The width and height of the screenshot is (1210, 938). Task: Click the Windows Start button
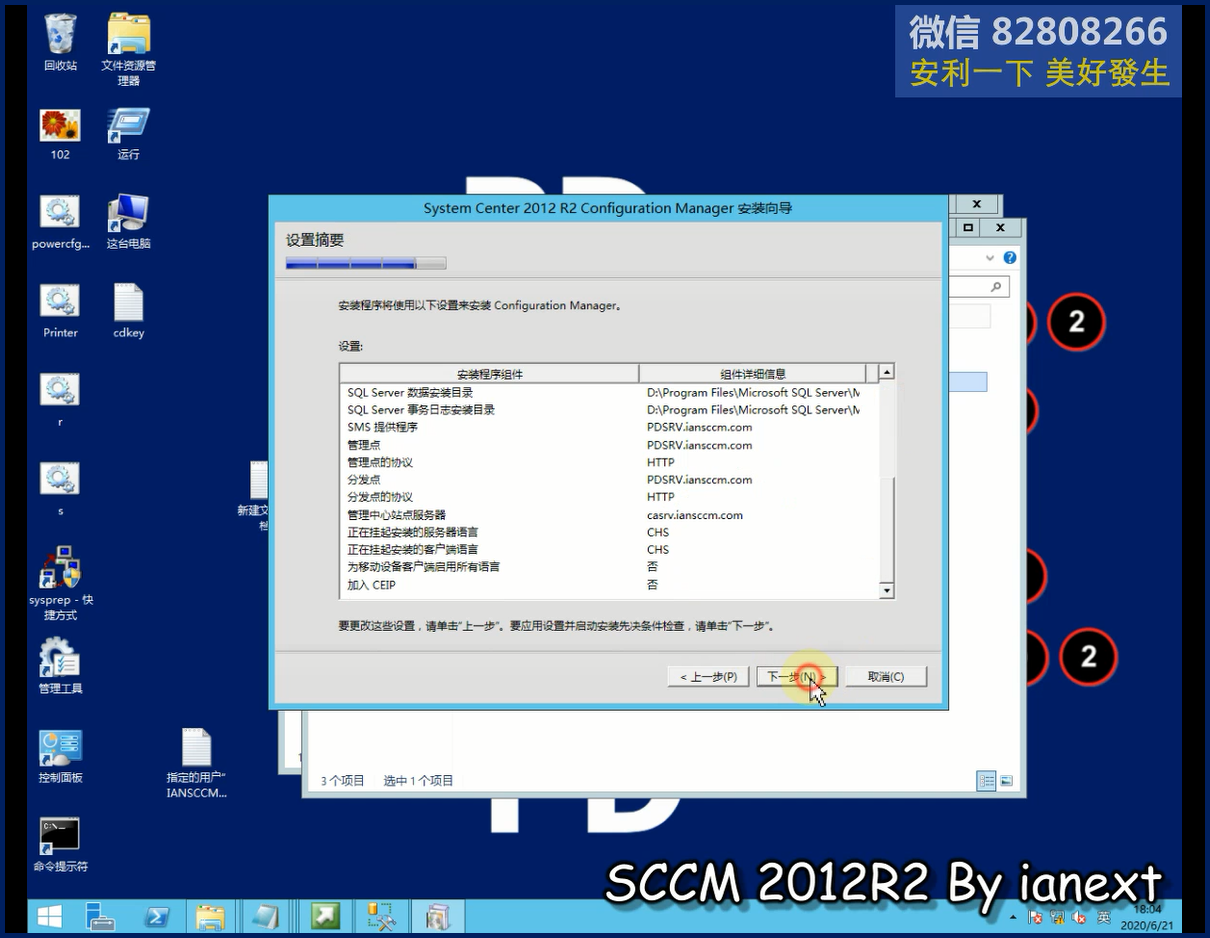(x=49, y=916)
